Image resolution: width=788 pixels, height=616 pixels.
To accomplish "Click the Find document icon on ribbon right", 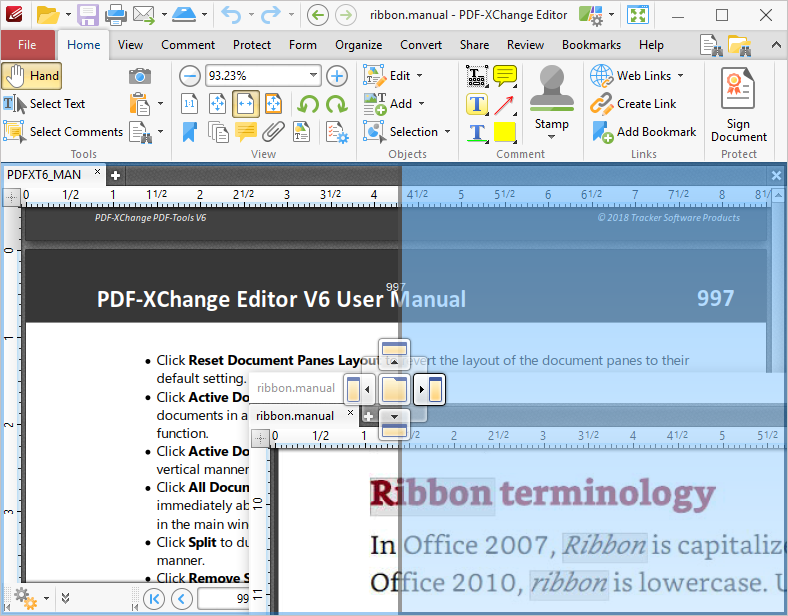I will tap(711, 45).
